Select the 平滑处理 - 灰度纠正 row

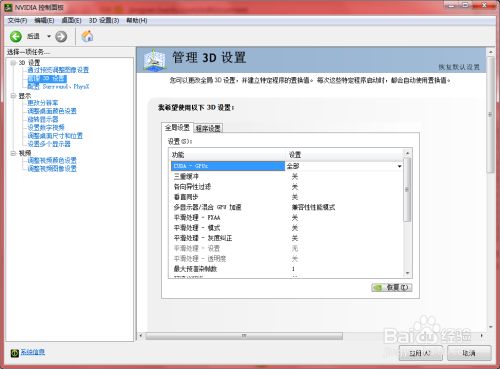point(287,238)
